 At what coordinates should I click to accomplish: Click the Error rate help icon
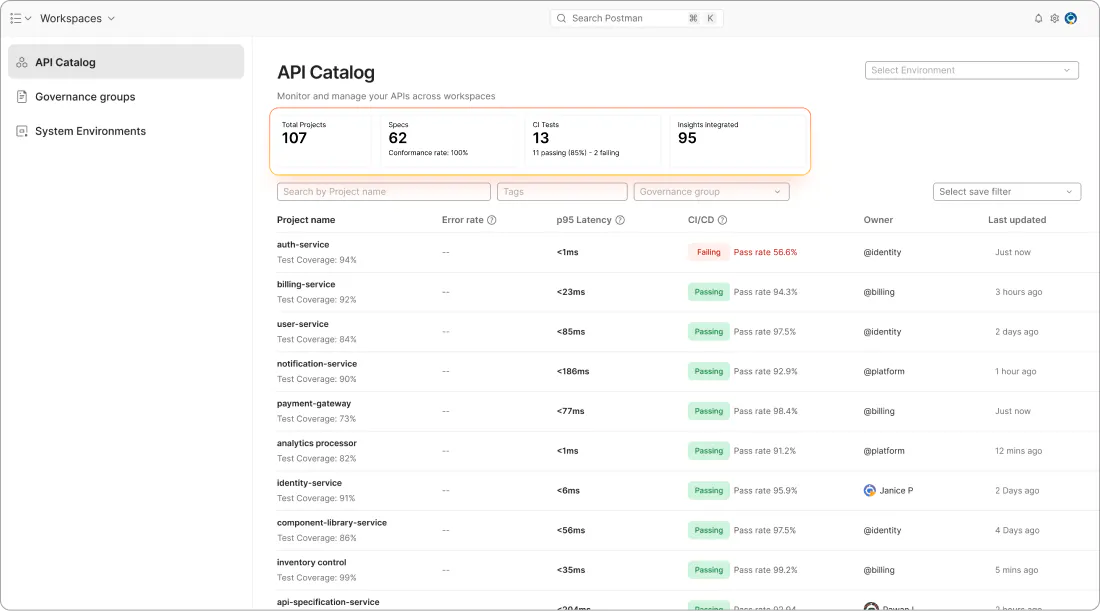click(x=492, y=220)
